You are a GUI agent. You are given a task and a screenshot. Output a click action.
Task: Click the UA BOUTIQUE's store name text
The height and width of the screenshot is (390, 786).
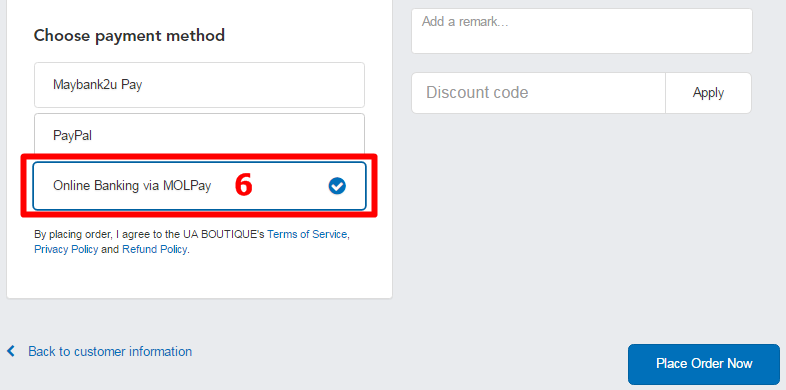[x=224, y=234]
